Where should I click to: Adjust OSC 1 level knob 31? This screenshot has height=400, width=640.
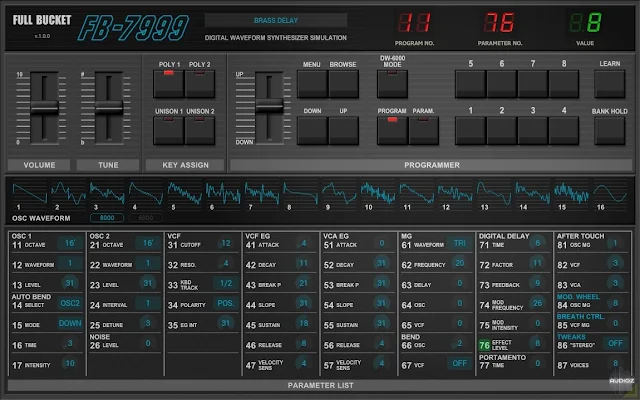click(70, 283)
